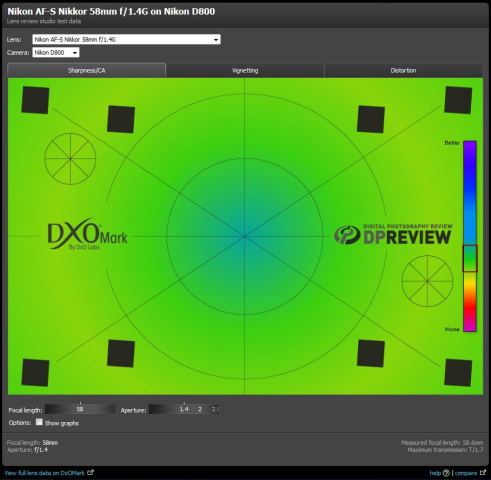Click the 'Focal length: 58mm' readout

[x=32, y=443]
